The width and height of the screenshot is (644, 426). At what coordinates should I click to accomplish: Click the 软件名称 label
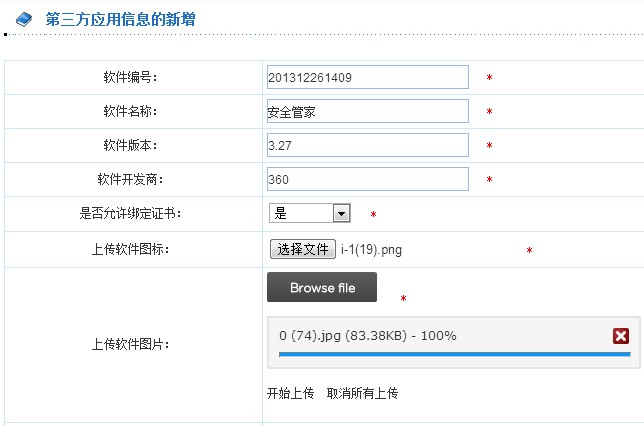click(x=130, y=111)
